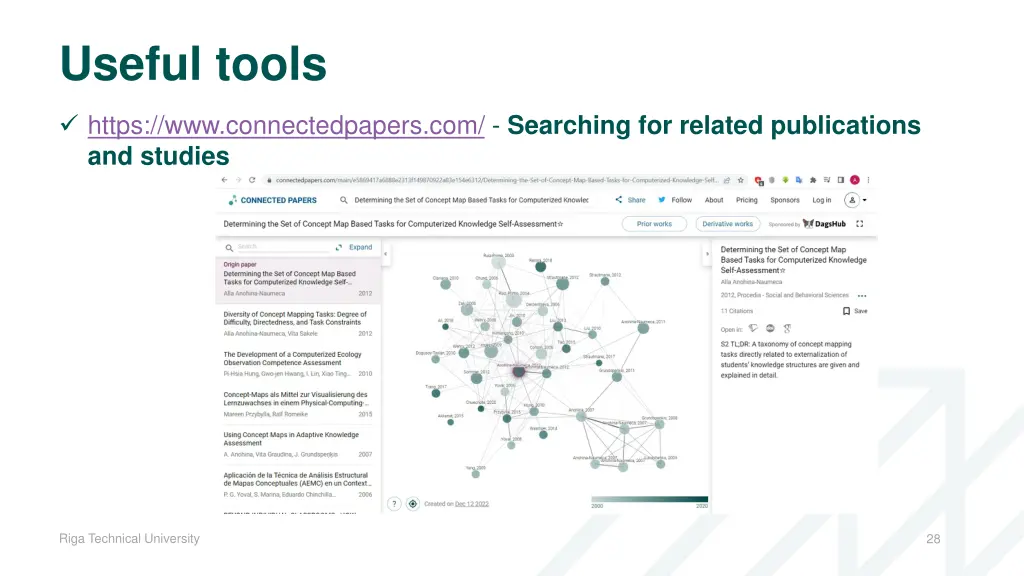Click Follow on Twitter

pos(675,200)
